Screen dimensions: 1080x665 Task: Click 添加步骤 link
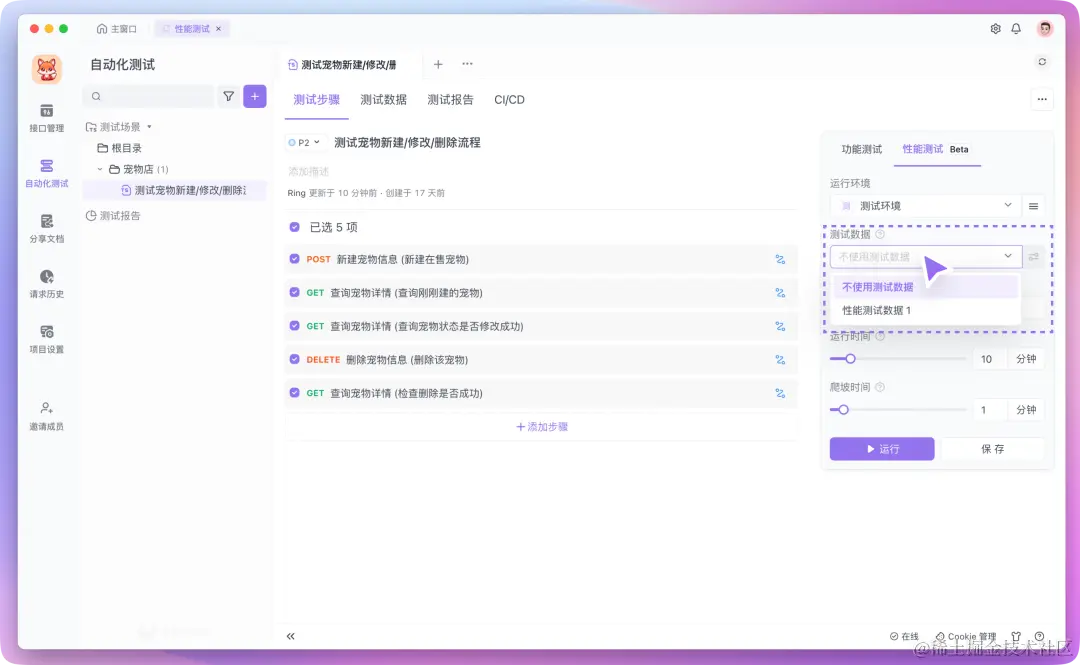point(542,427)
